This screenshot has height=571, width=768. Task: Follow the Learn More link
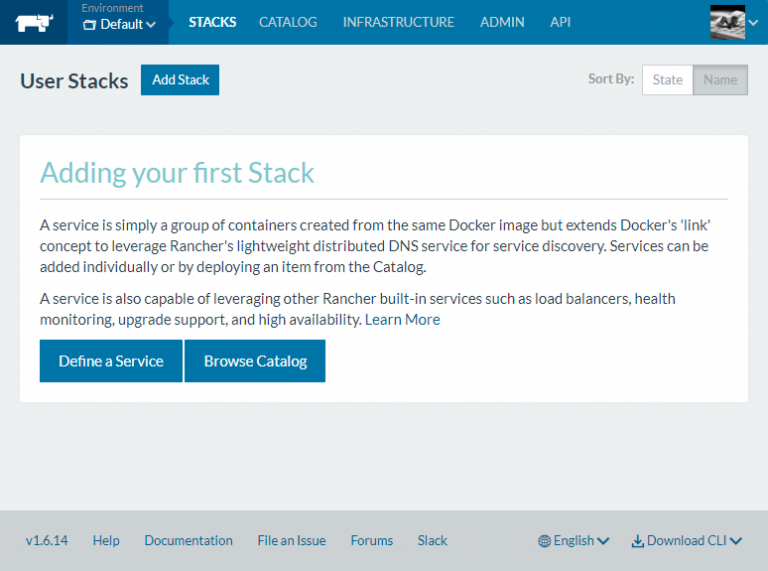(402, 320)
